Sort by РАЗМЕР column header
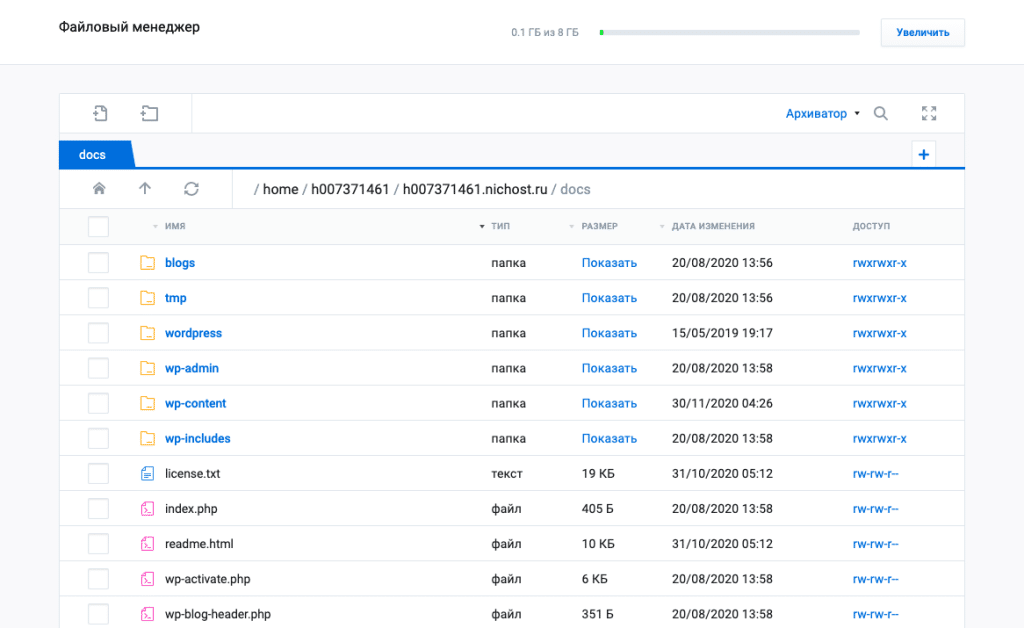The image size is (1024, 628). [x=600, y=226]
